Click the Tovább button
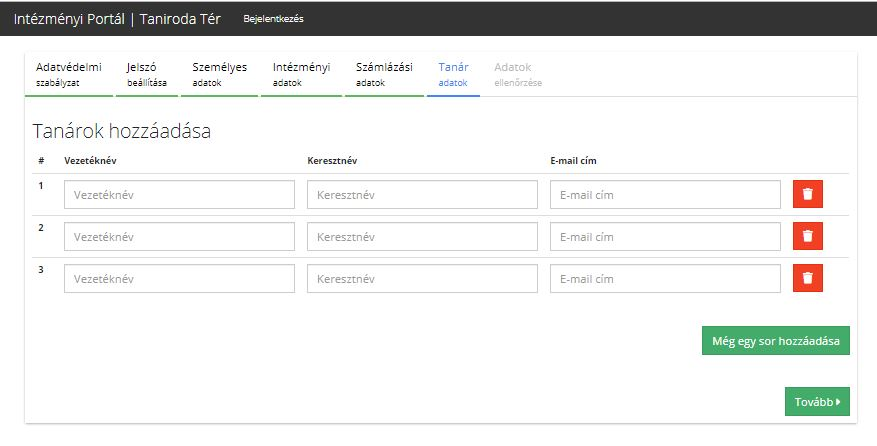The image size is (877, 446). coord(817,401)
